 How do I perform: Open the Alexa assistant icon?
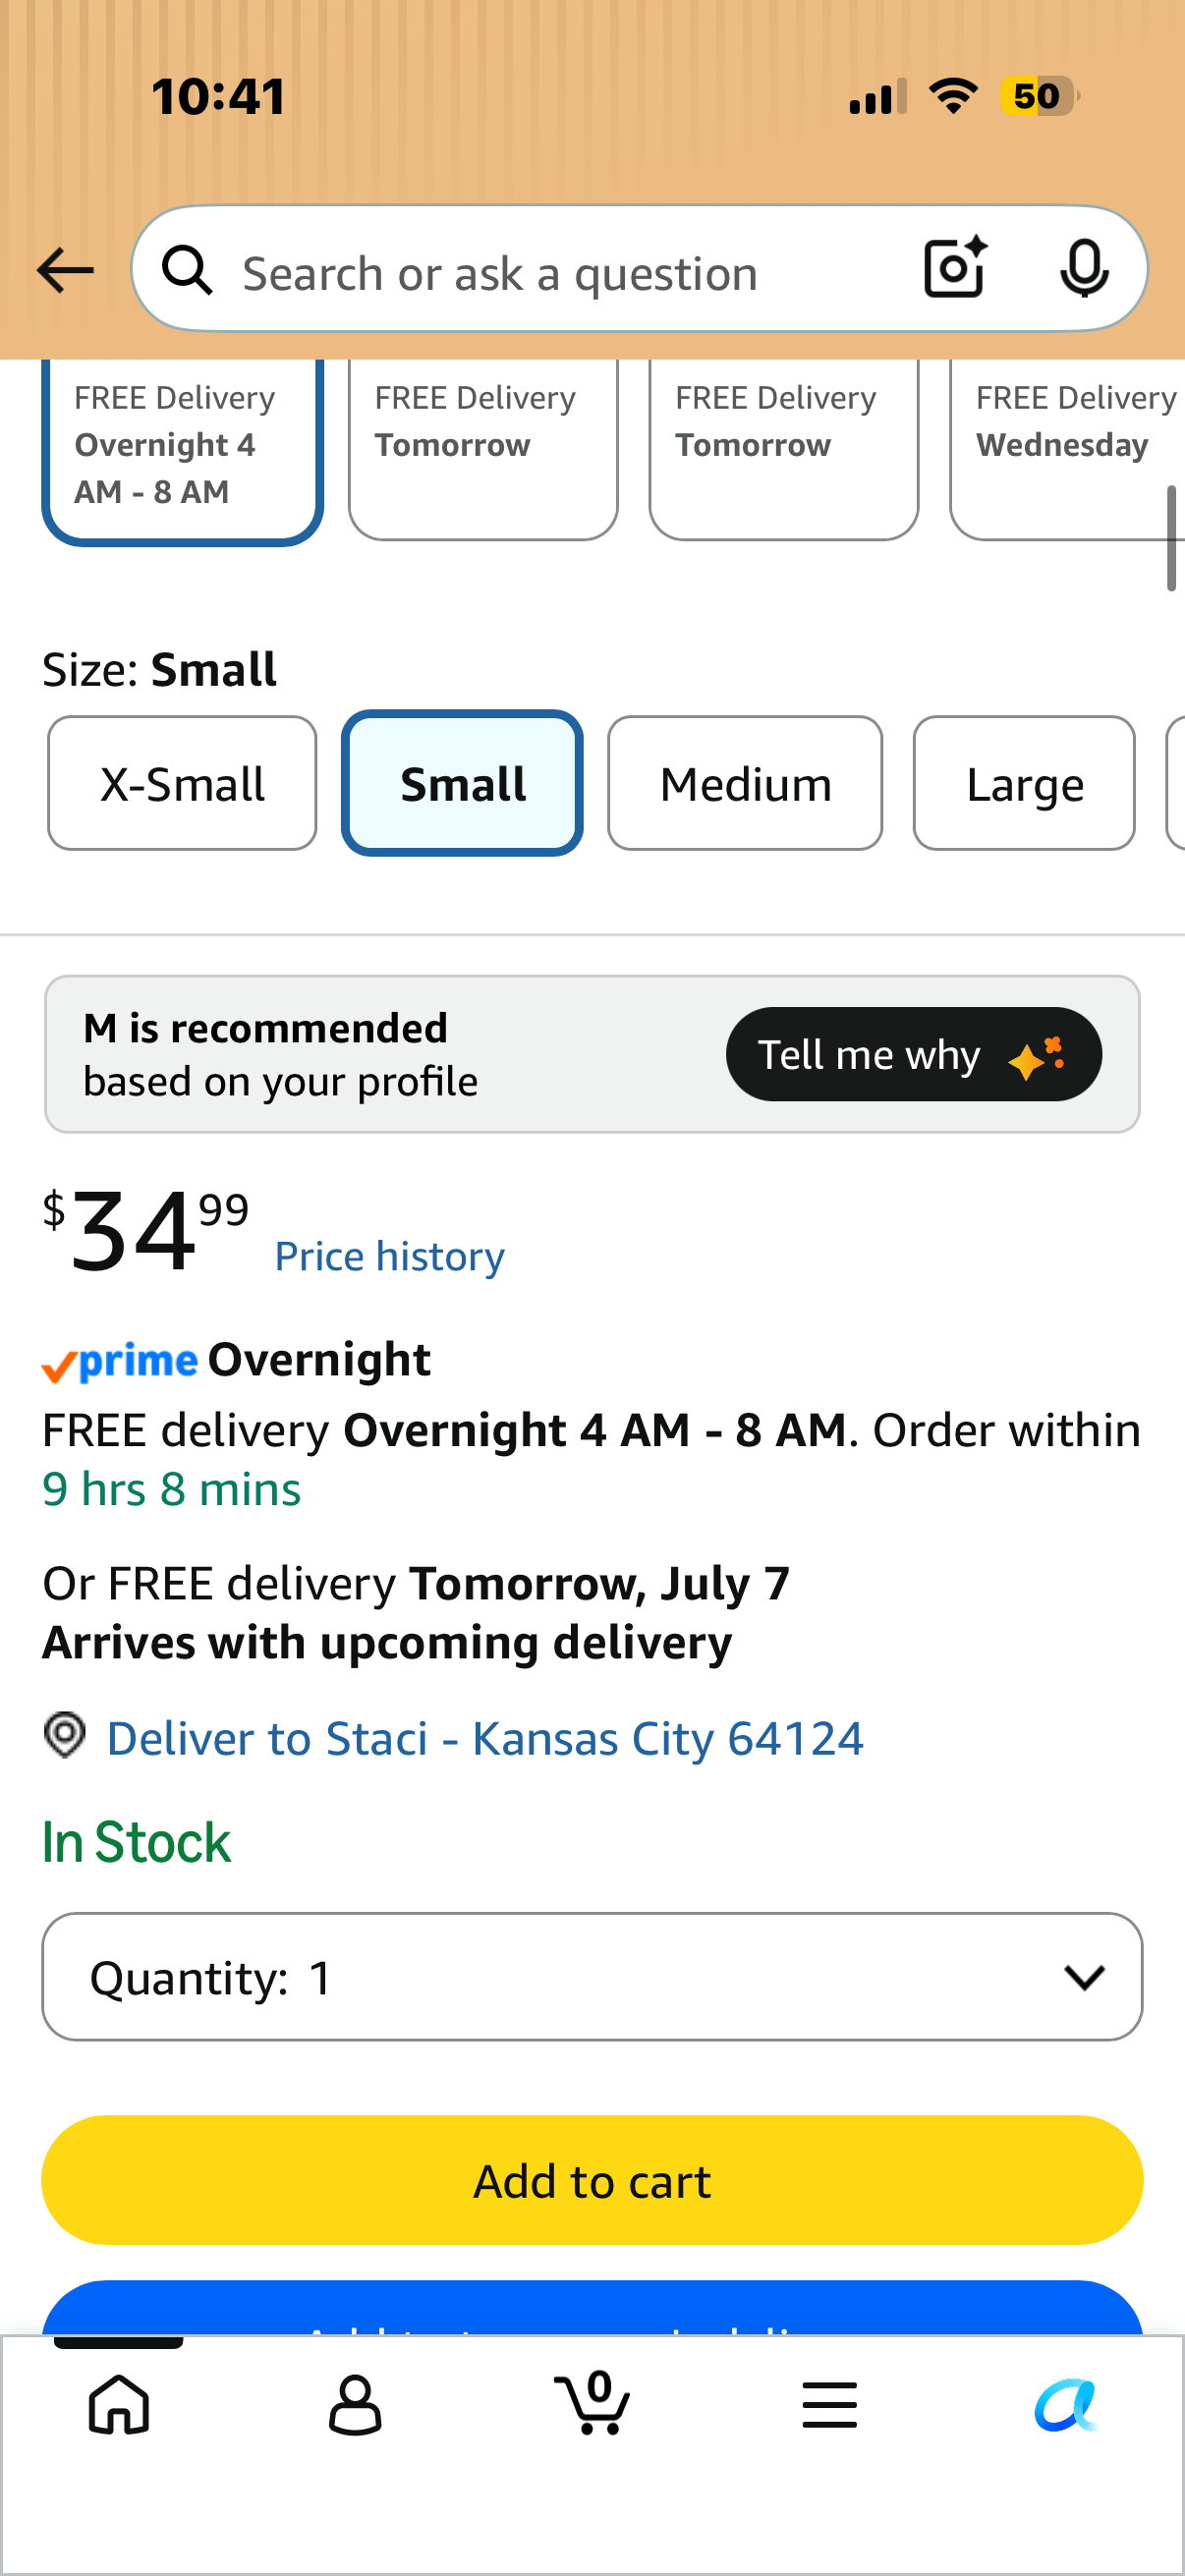pyautogui.click(x=1066, y=2405)
